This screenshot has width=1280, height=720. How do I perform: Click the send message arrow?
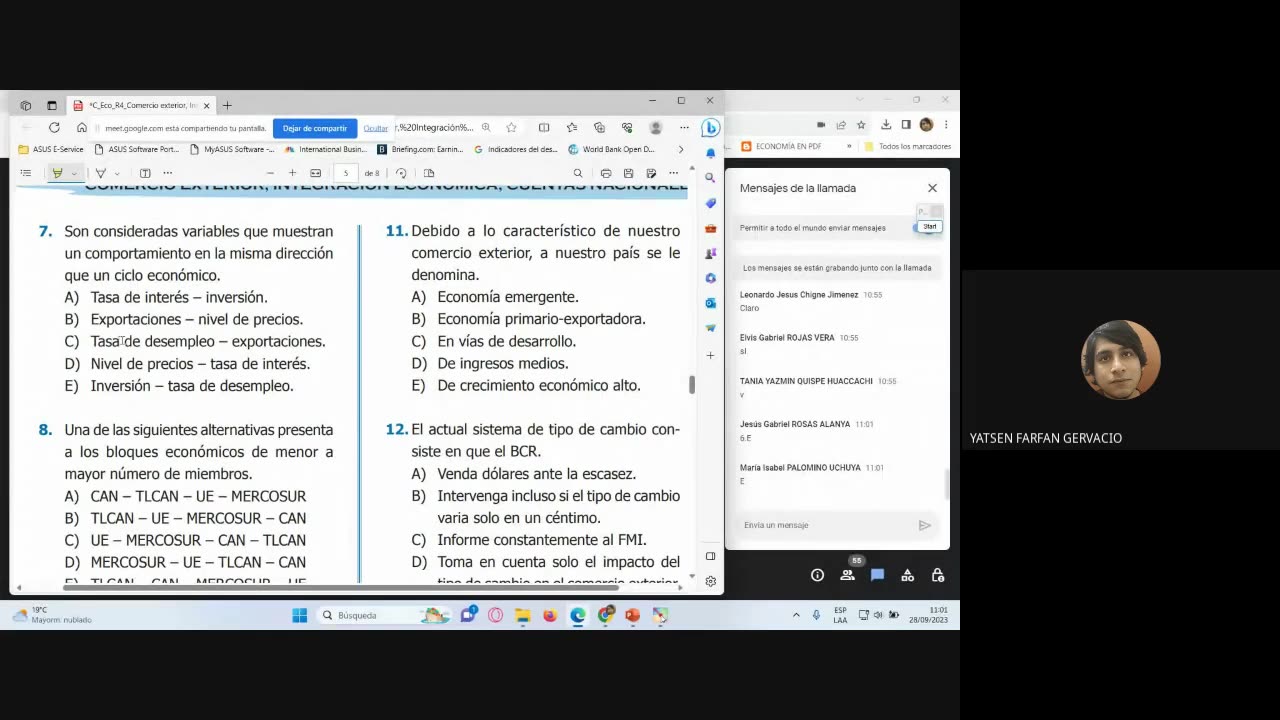point(924,525)
